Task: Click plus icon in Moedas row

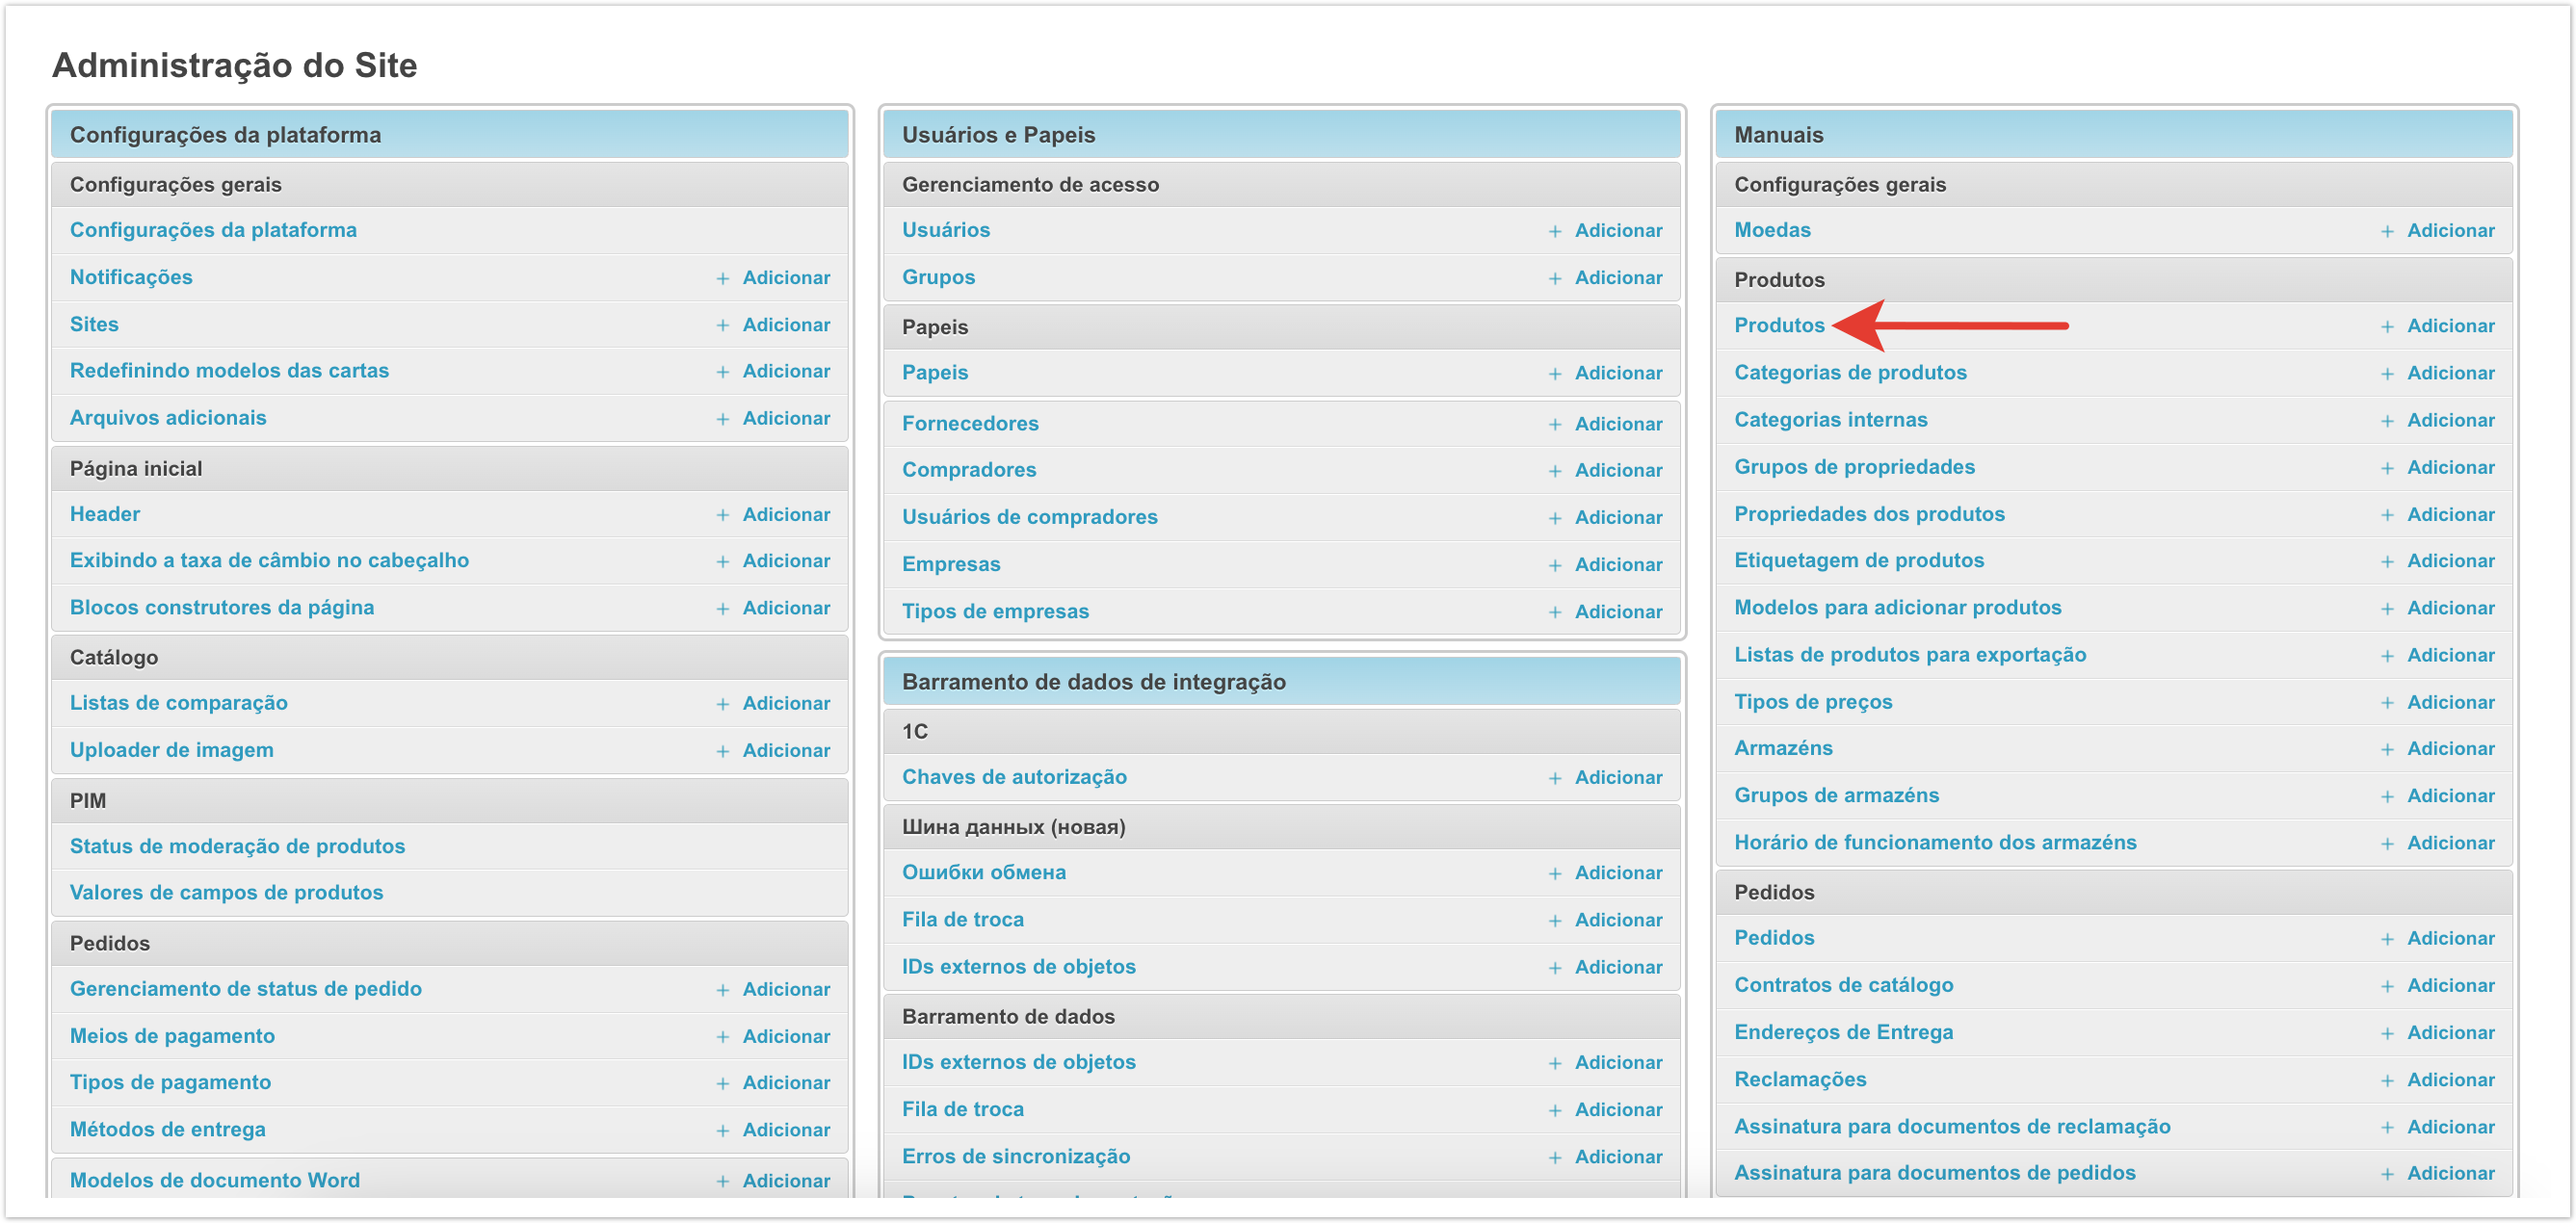Action: [x=2386, y=231]
